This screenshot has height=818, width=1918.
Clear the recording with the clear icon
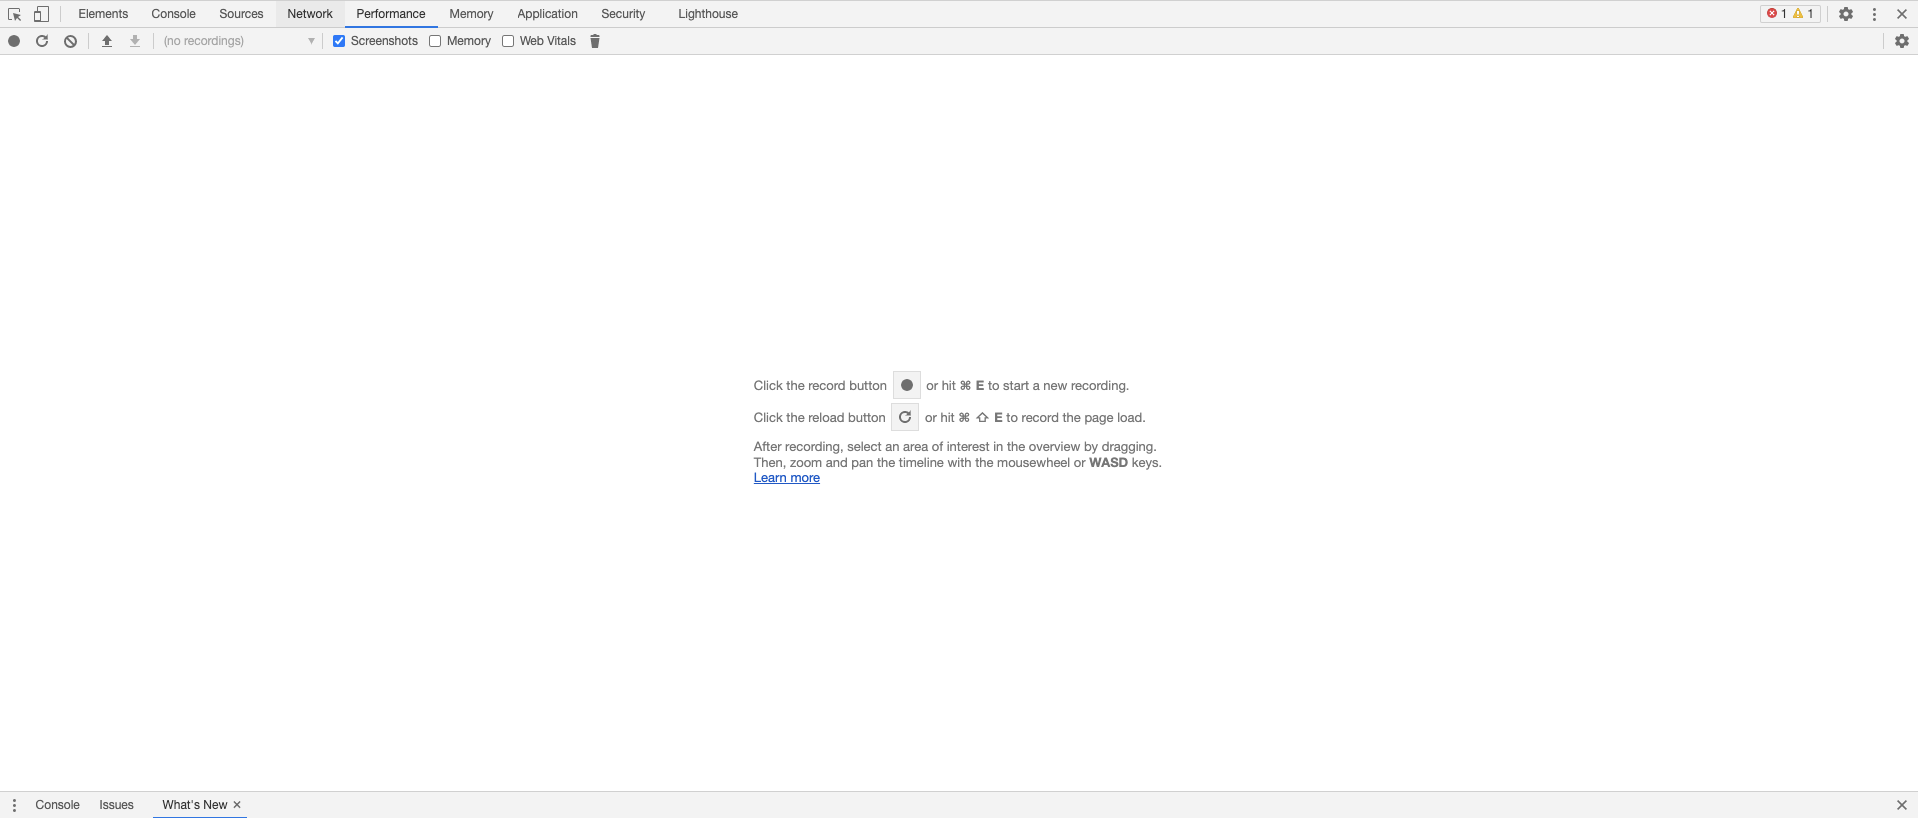click(70, 41)
